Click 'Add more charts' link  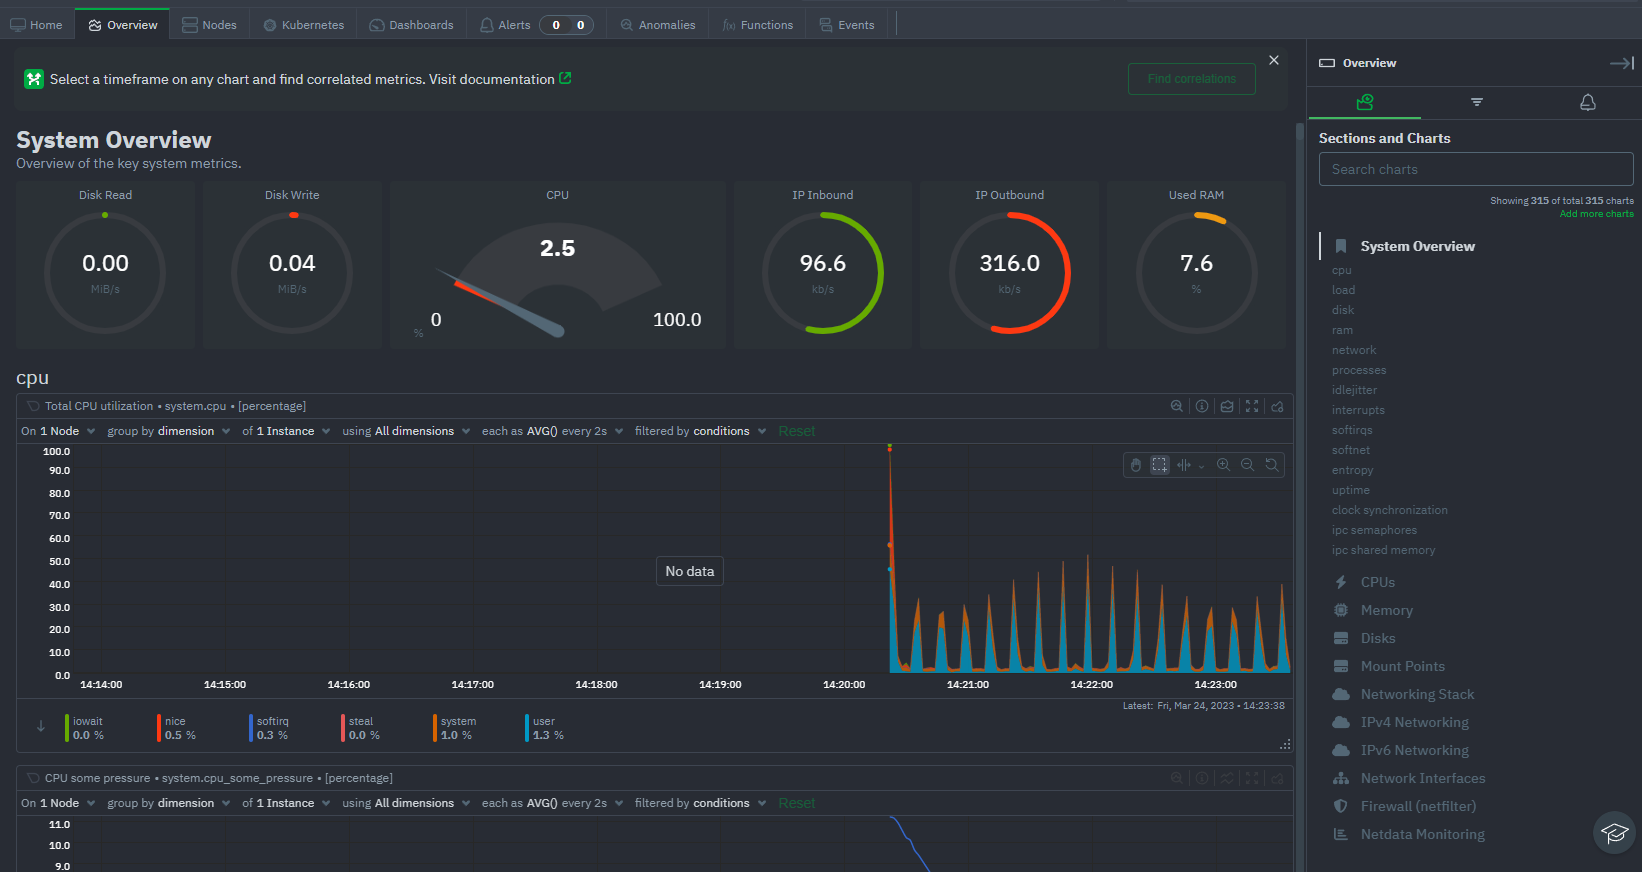pyautogui.click(x=1596, y=214)
